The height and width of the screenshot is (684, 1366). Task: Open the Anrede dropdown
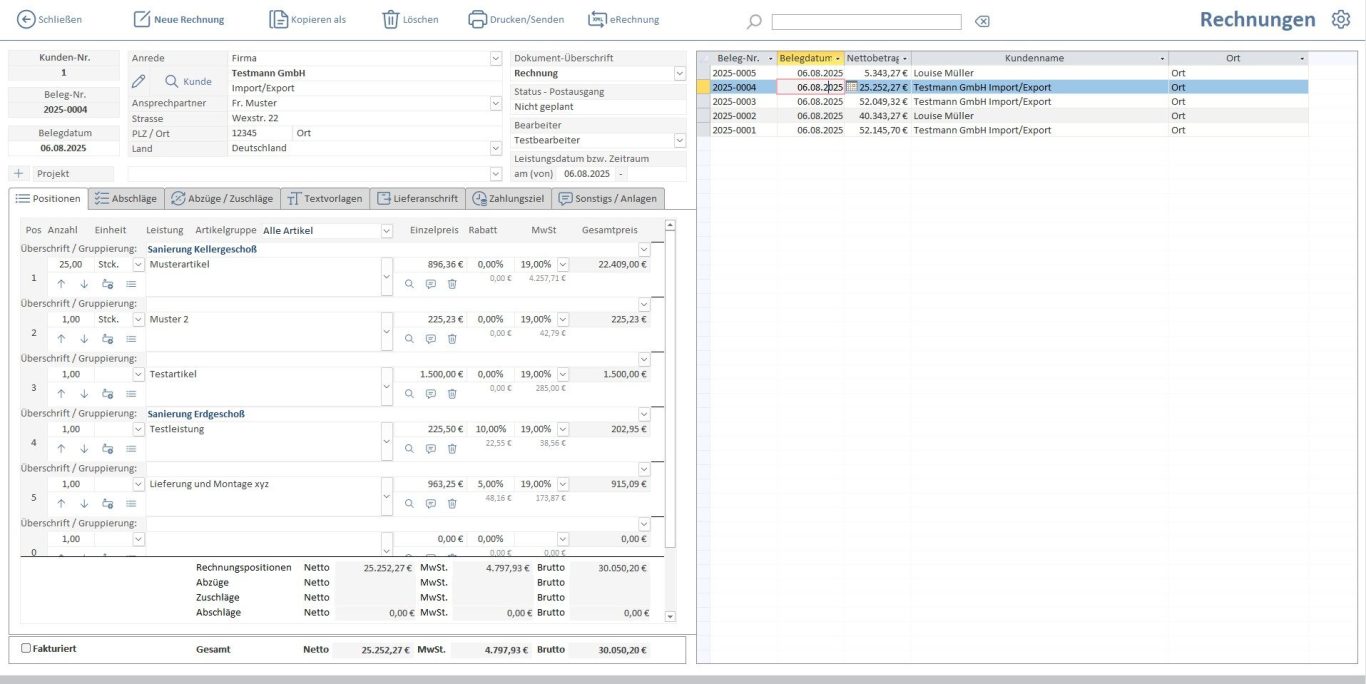click(496, 58)
